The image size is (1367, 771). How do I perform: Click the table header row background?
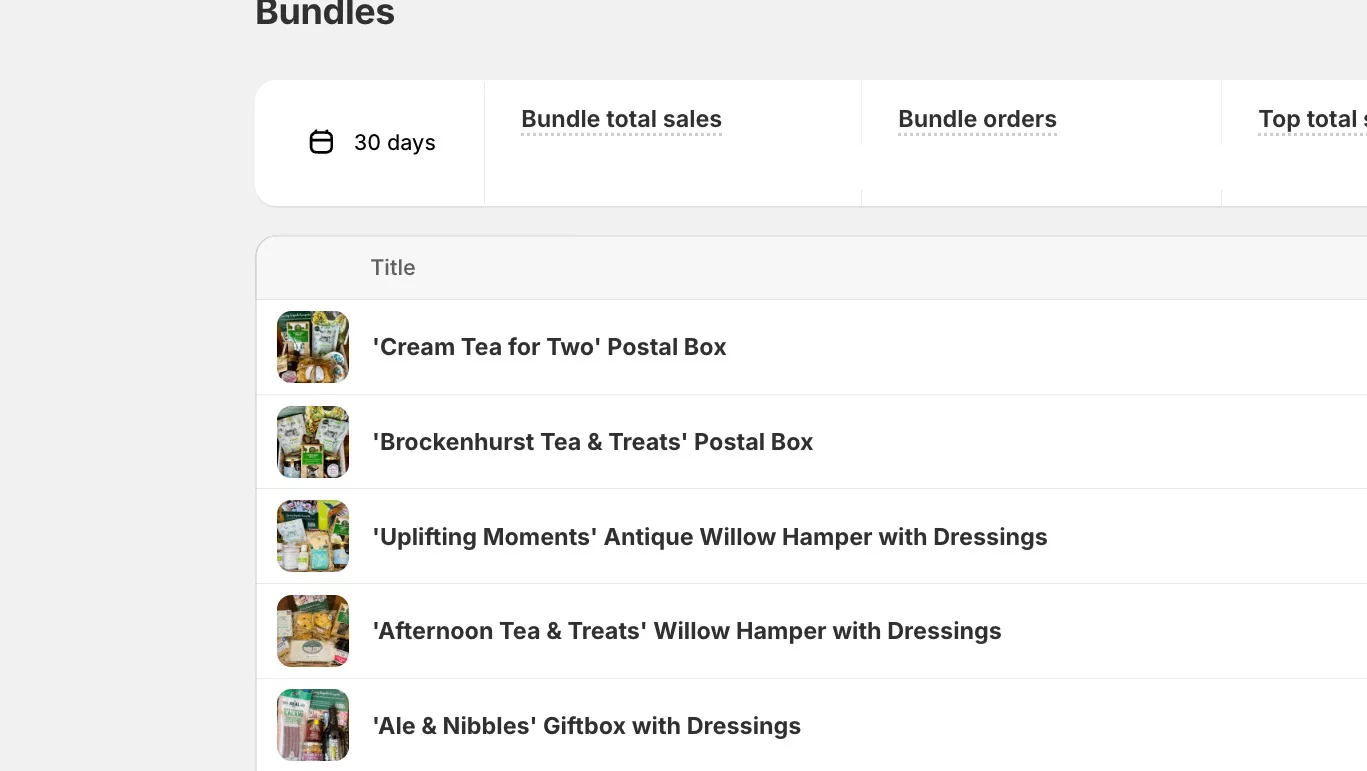point(800,267)
